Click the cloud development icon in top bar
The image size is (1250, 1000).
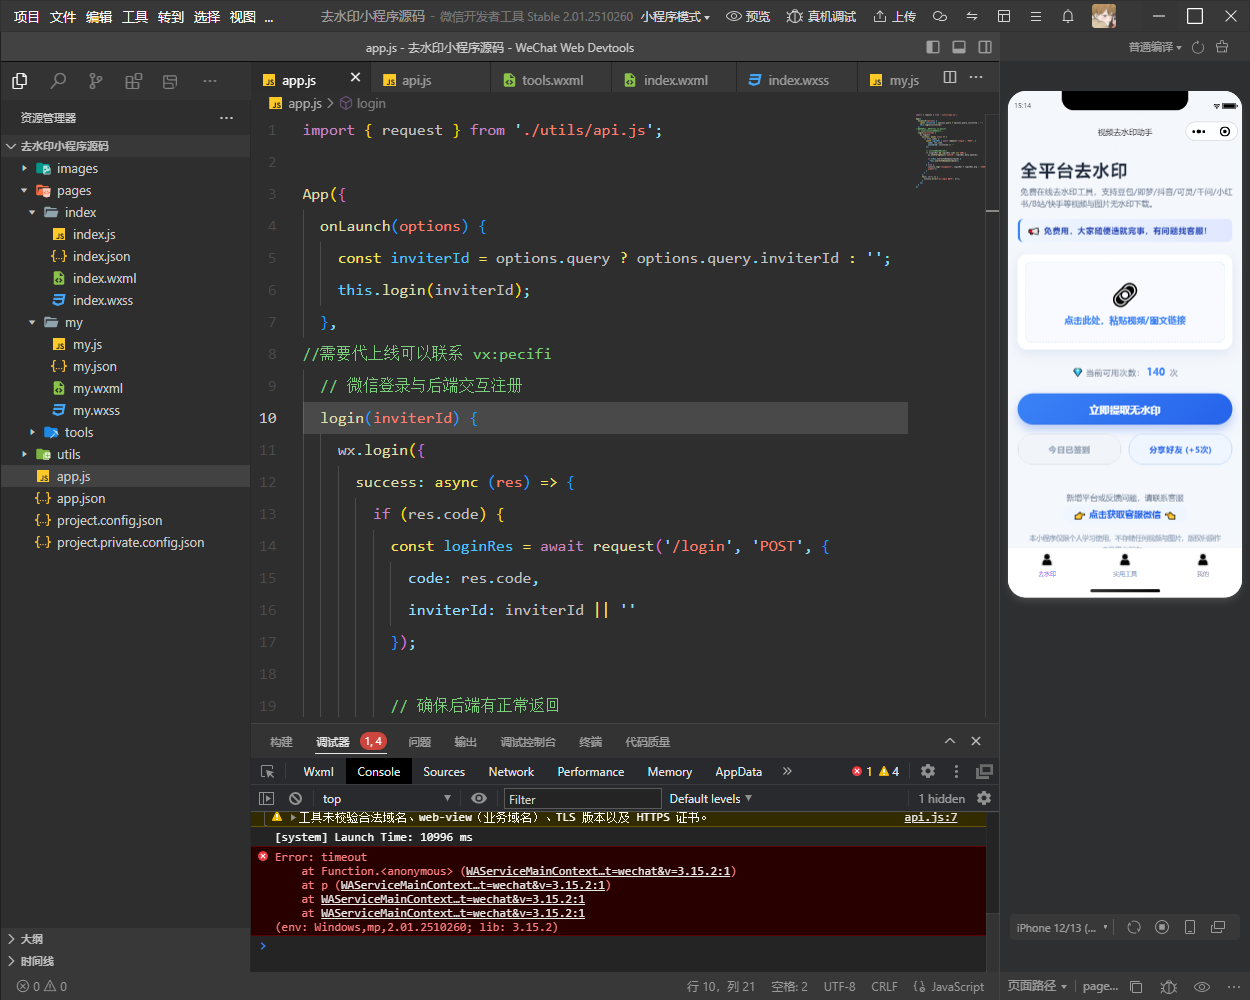click(x=939, y=17)
